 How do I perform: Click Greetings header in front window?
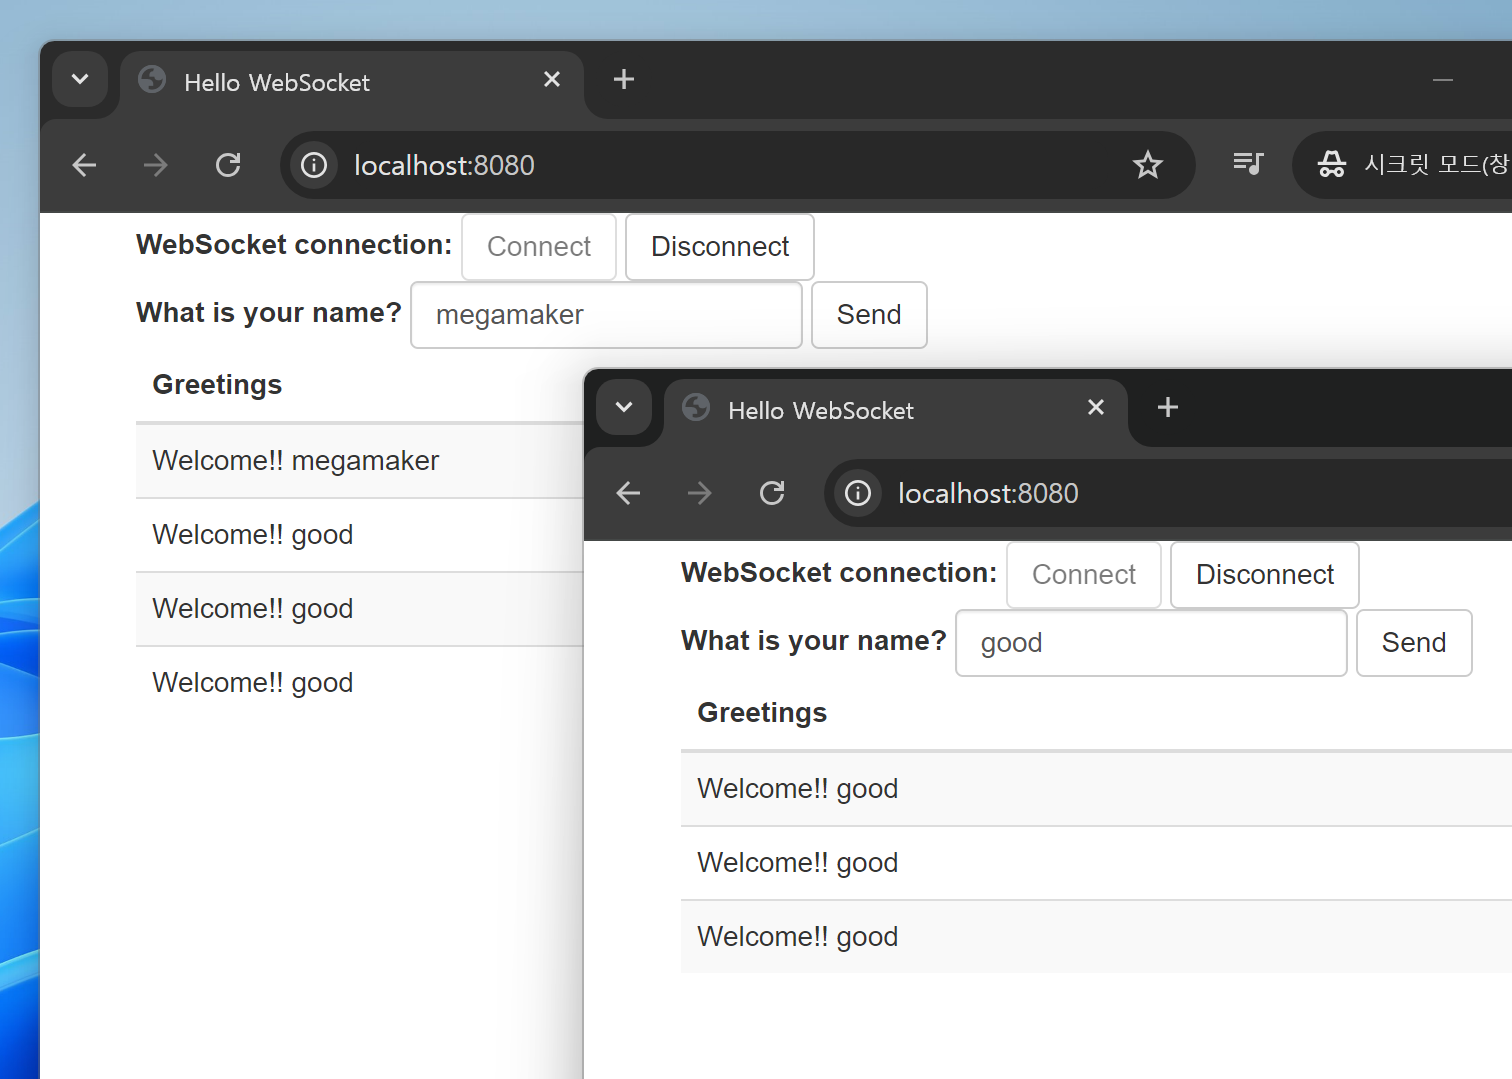tap(762, 713)
